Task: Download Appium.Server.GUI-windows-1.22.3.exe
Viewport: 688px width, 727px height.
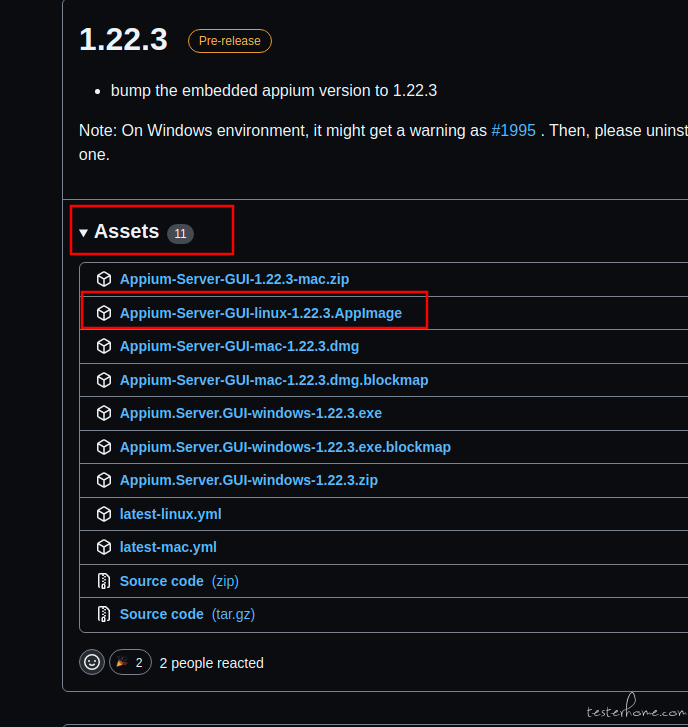Action: 251,413
